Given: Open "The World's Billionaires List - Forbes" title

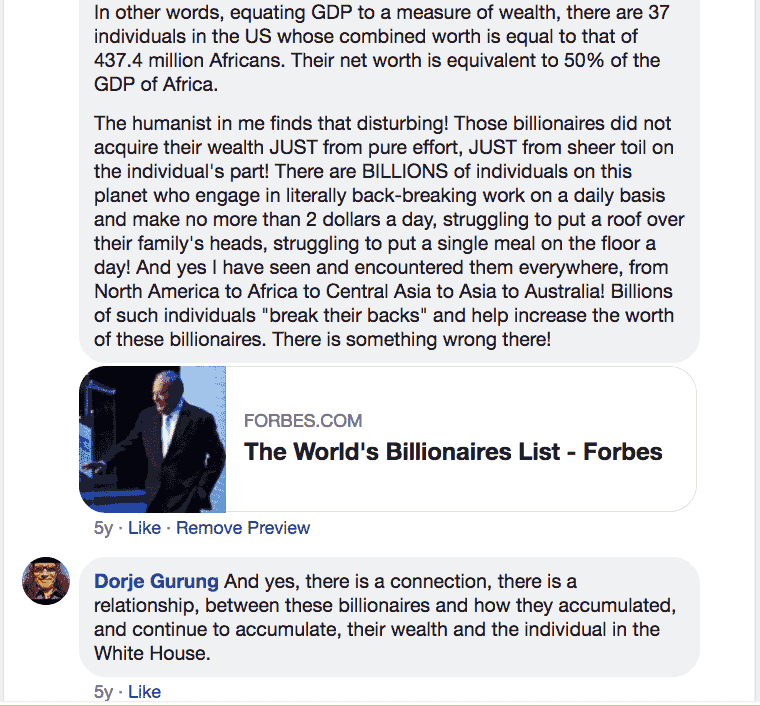Looking at the screenshot, I should [x=453, y=452].
